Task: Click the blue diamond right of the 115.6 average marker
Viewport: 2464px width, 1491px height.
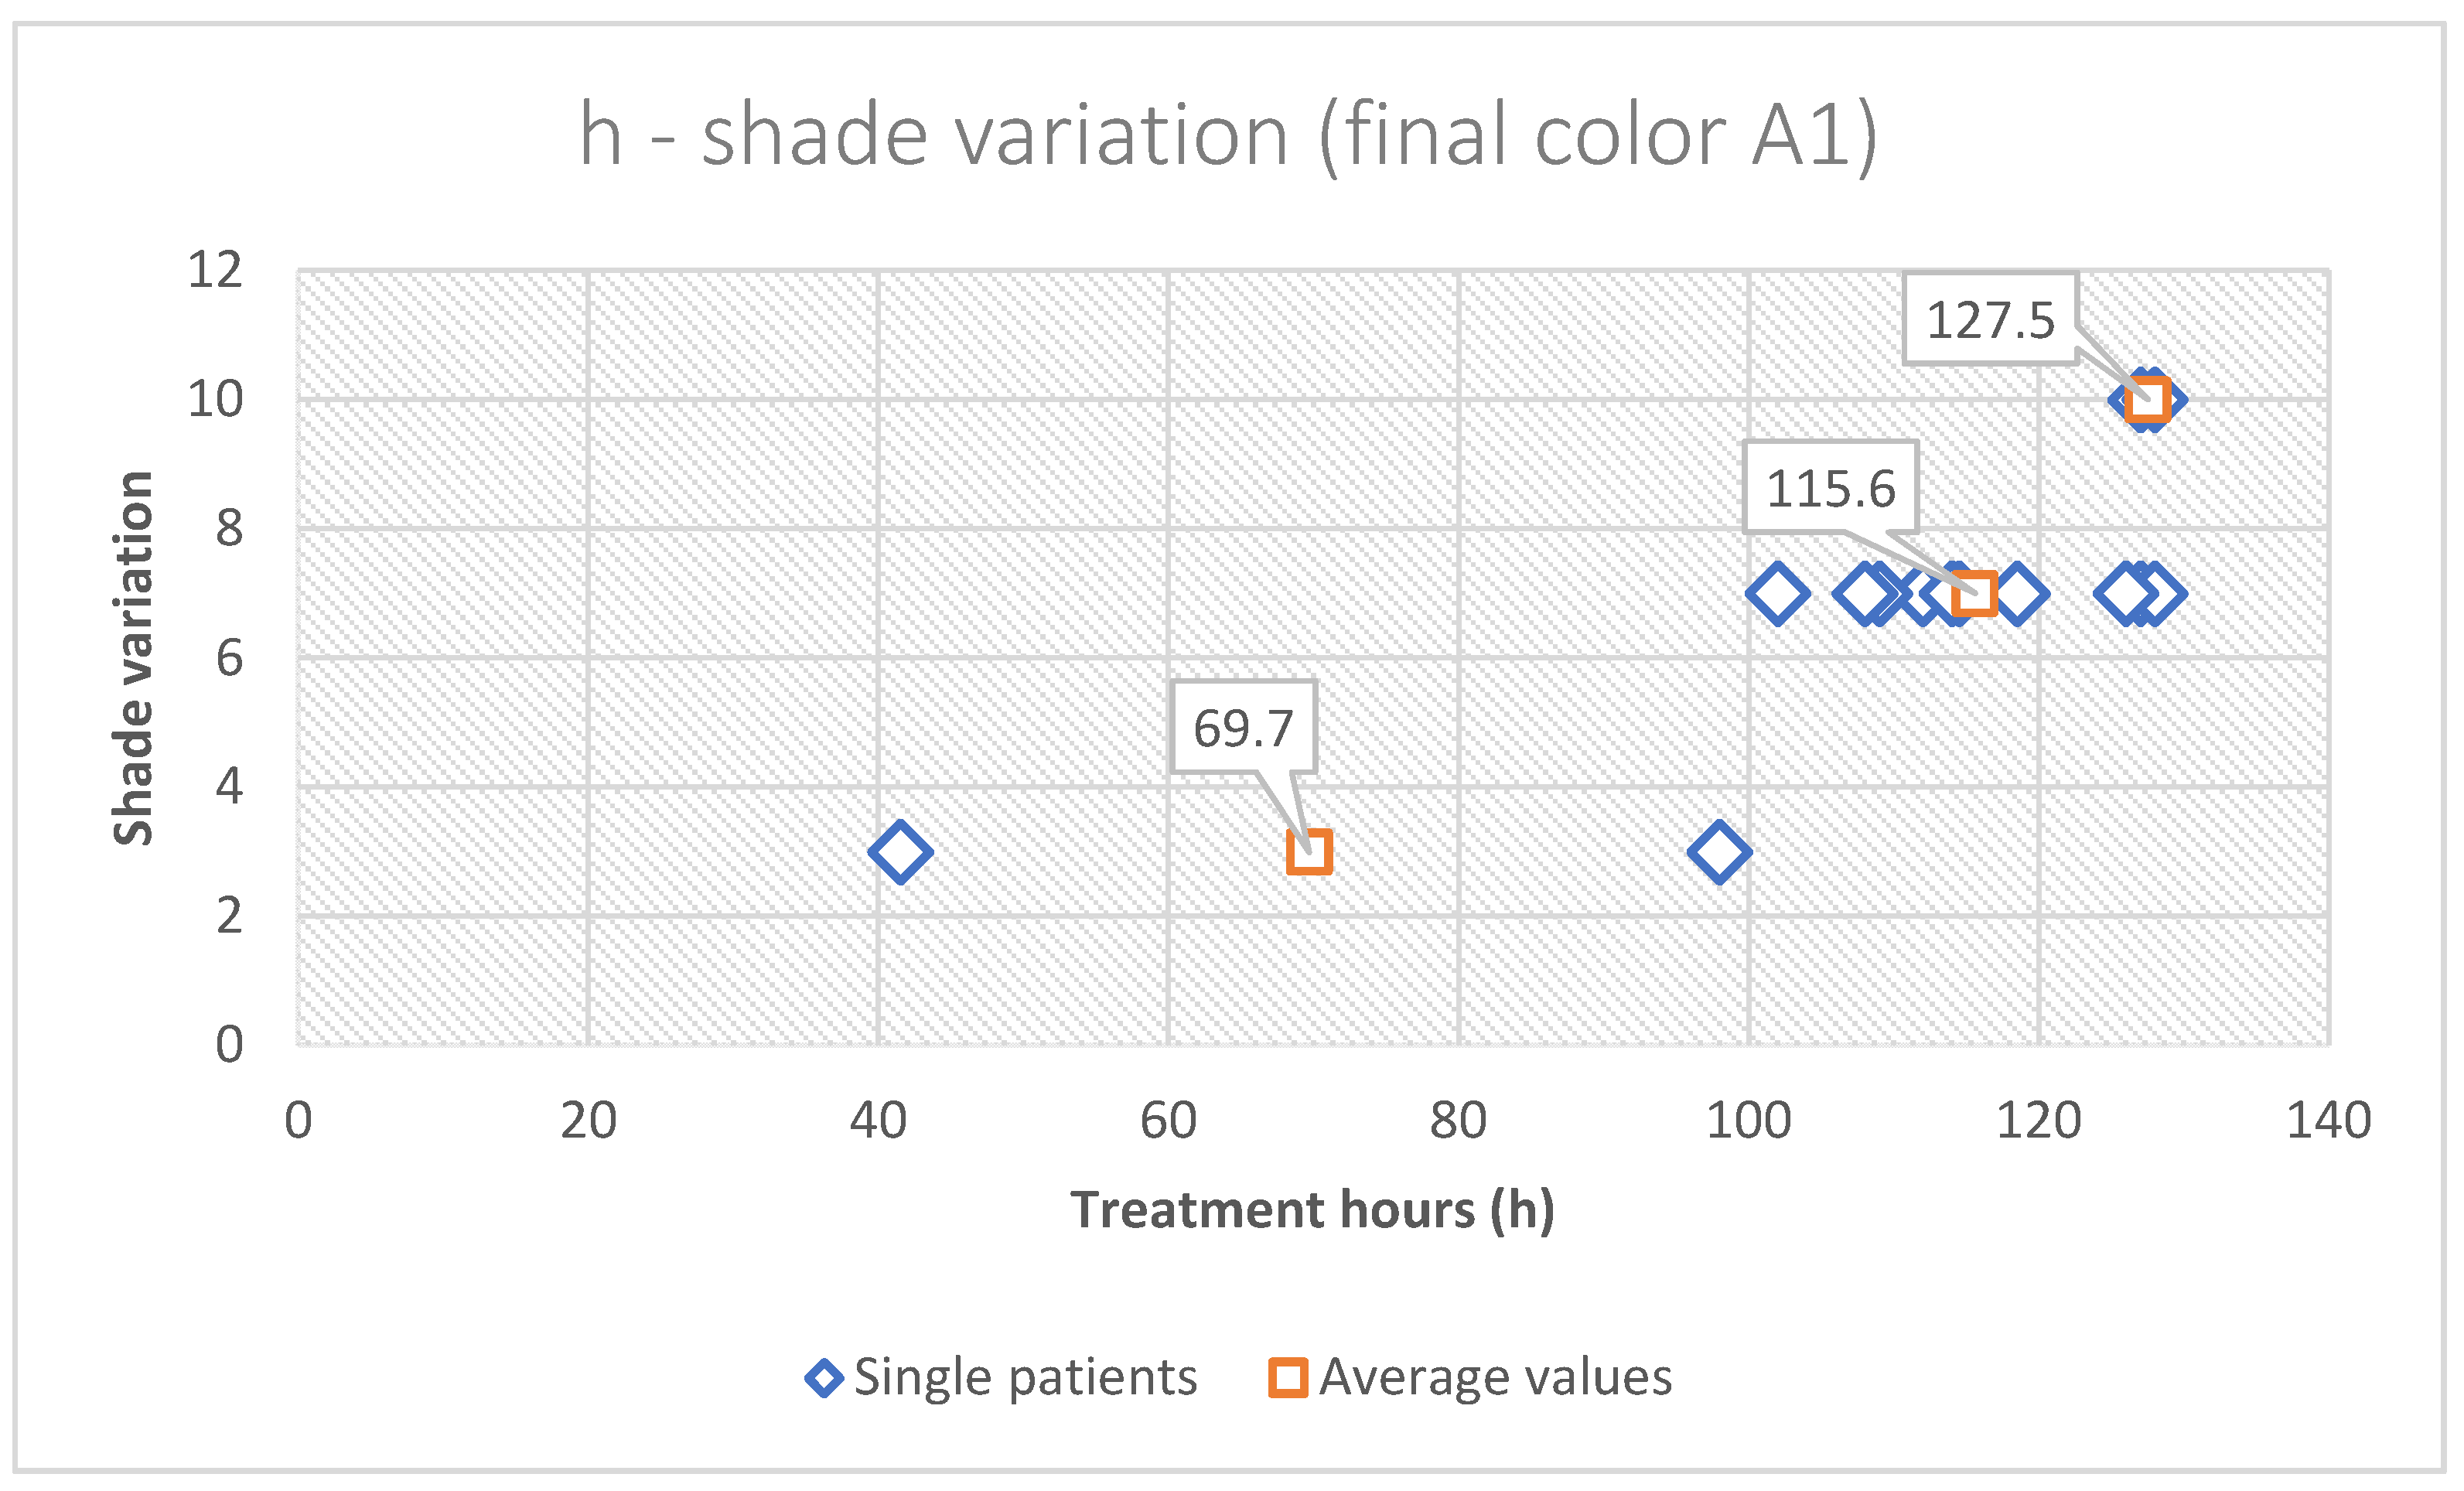Action: click(x=2018, y=594)
